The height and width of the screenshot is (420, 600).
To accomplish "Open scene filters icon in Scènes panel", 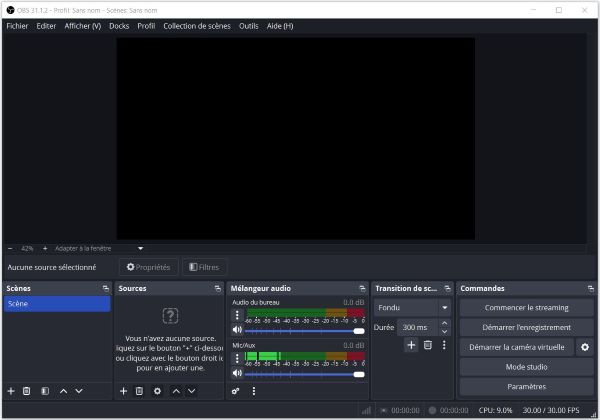I will point(45,391).
